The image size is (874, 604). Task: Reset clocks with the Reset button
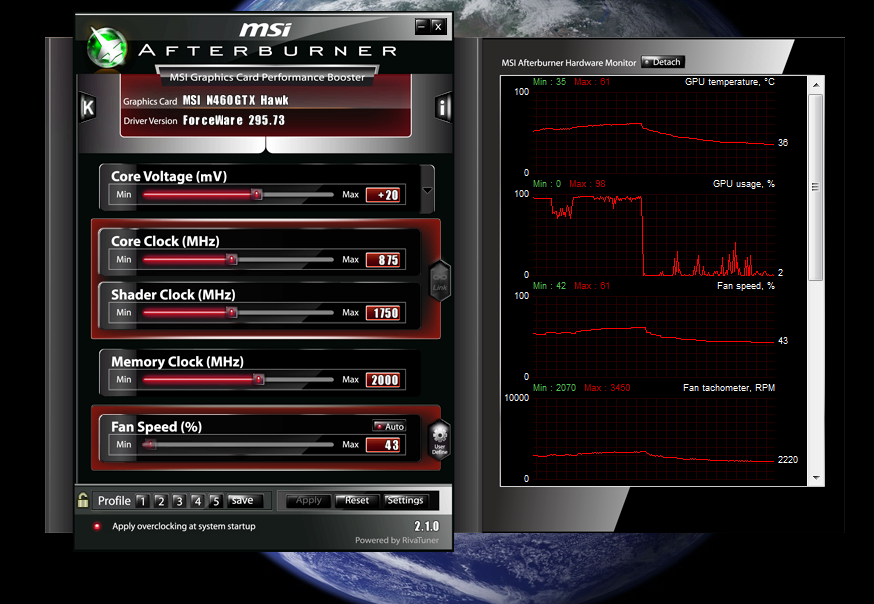coord(353,500)
